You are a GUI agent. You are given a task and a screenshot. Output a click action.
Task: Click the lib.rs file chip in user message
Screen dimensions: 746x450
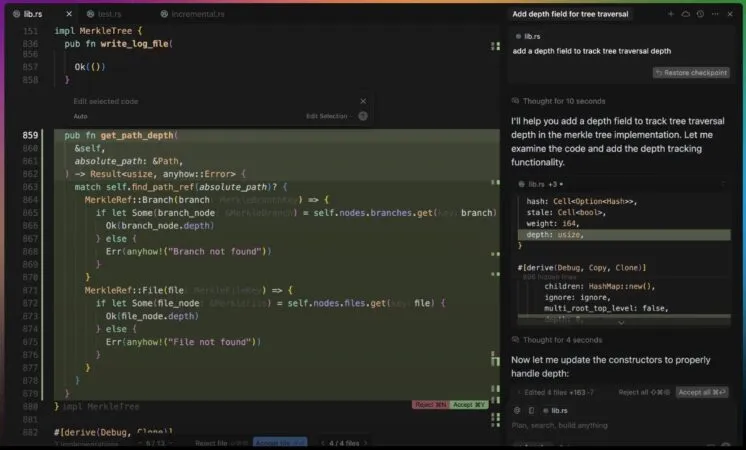tap(528, 36)
